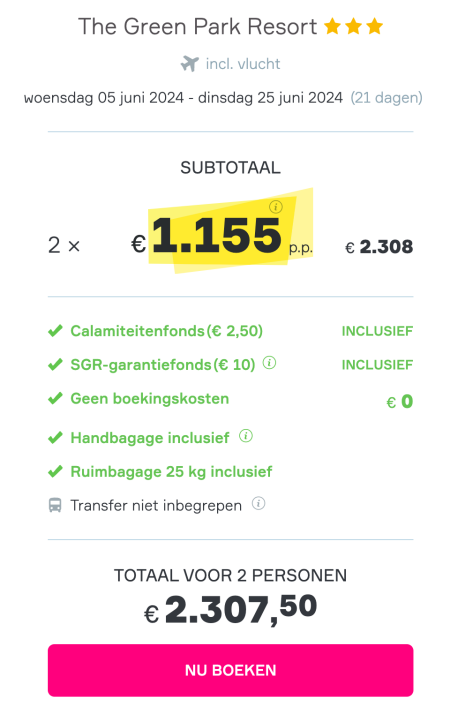Click the € 2.307,50 total price
The image size is (450, 707).
pyautogui.click(x=230, y=609)
